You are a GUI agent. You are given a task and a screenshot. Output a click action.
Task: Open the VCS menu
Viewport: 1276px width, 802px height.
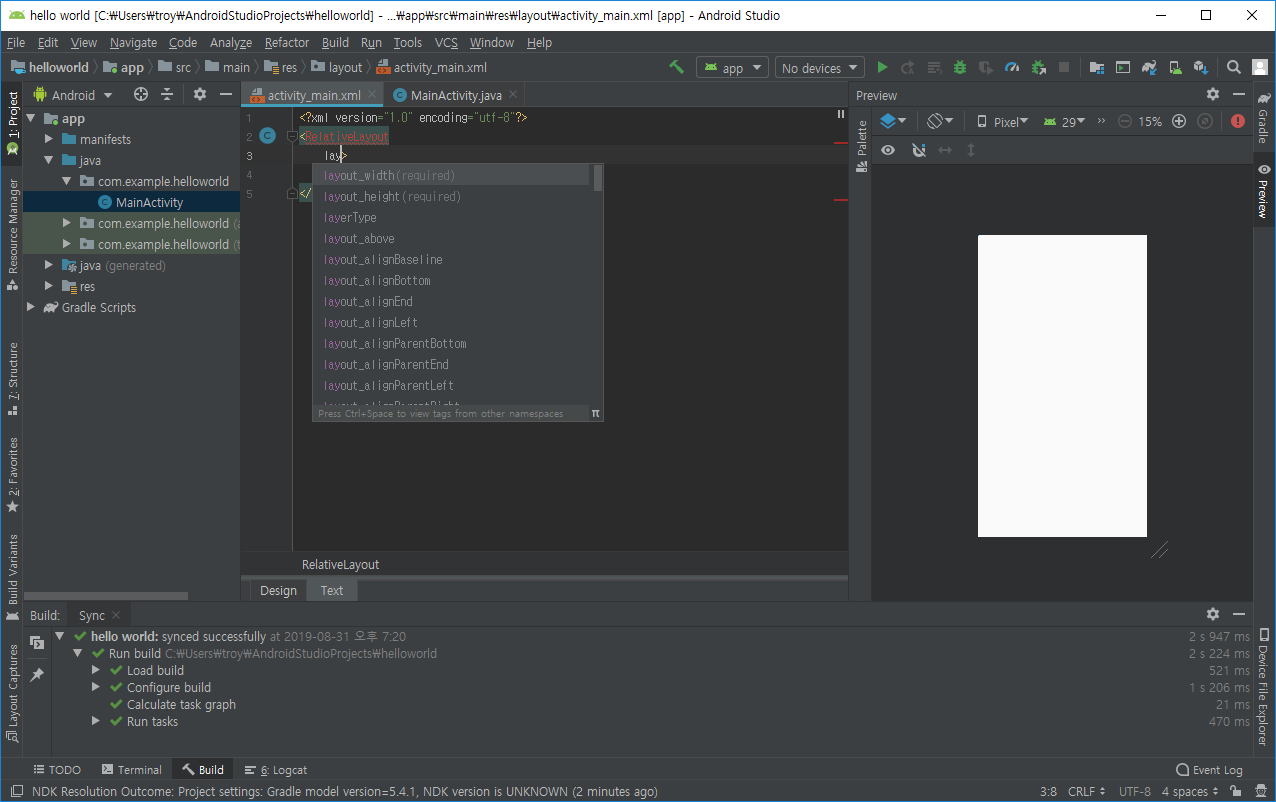click(446, 42)
